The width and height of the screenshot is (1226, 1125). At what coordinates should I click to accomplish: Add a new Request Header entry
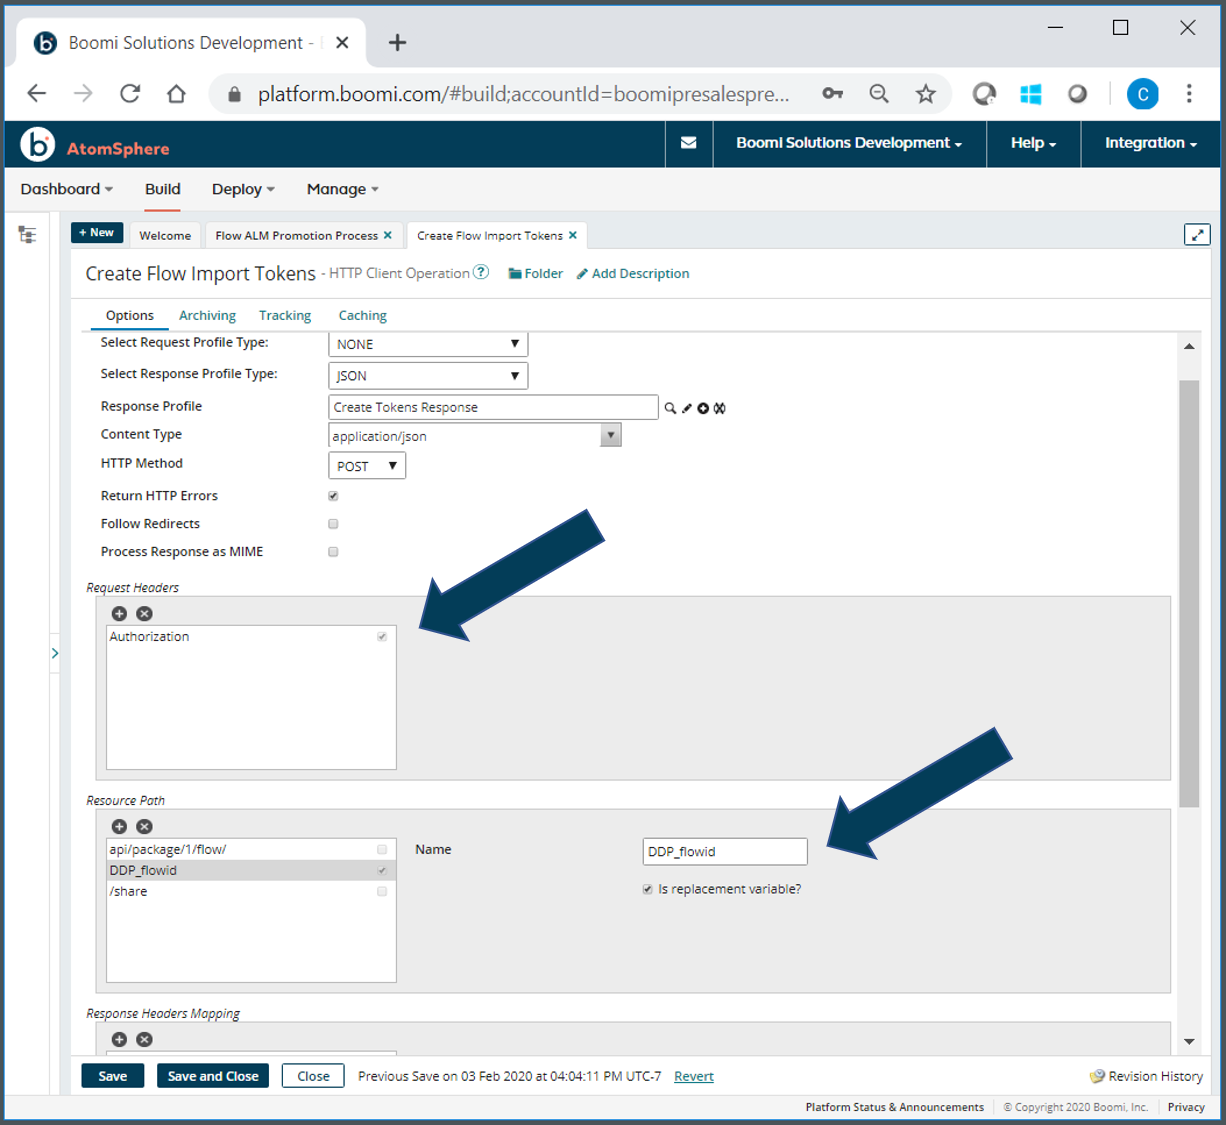(119, 613)
